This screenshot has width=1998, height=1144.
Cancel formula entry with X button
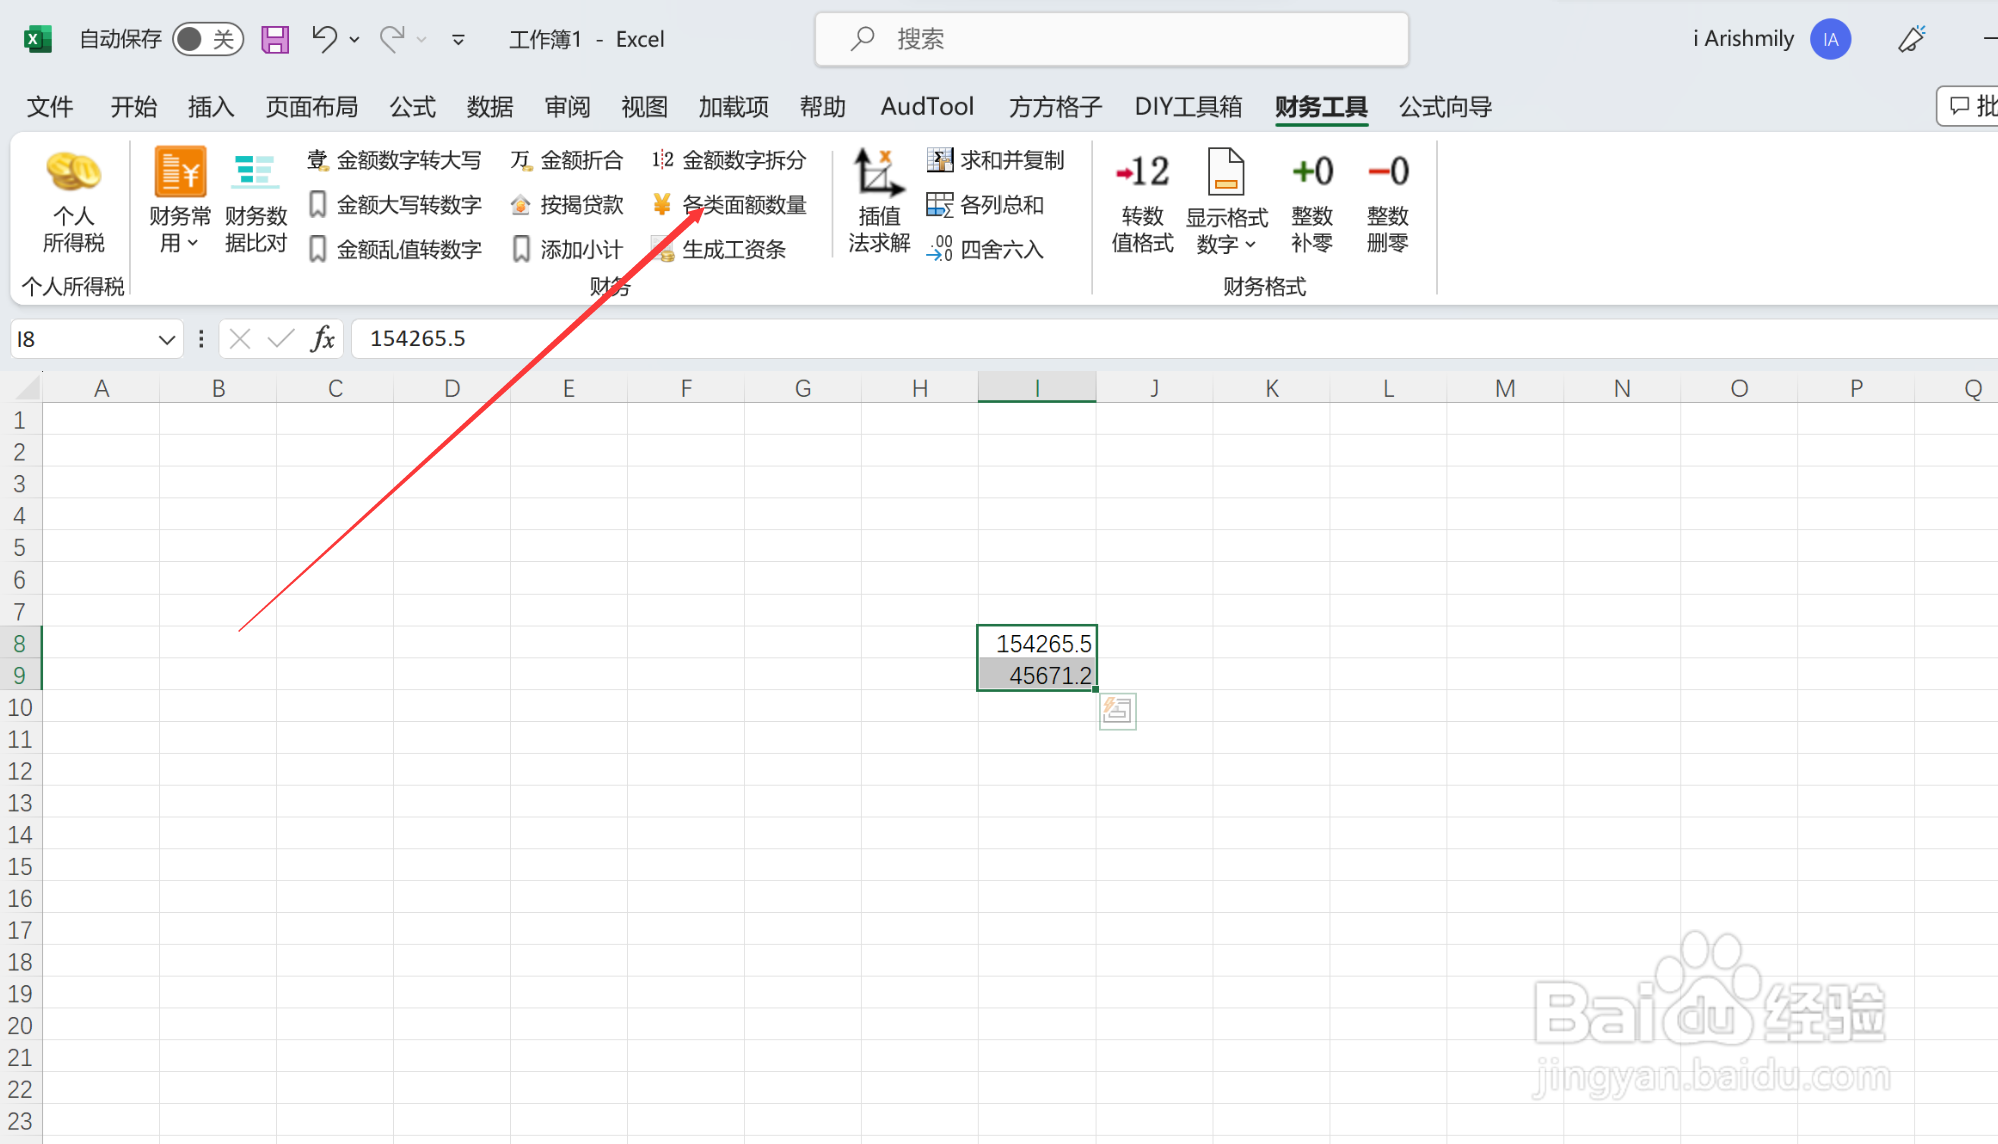pyautogui.click(x=240, y=340)
